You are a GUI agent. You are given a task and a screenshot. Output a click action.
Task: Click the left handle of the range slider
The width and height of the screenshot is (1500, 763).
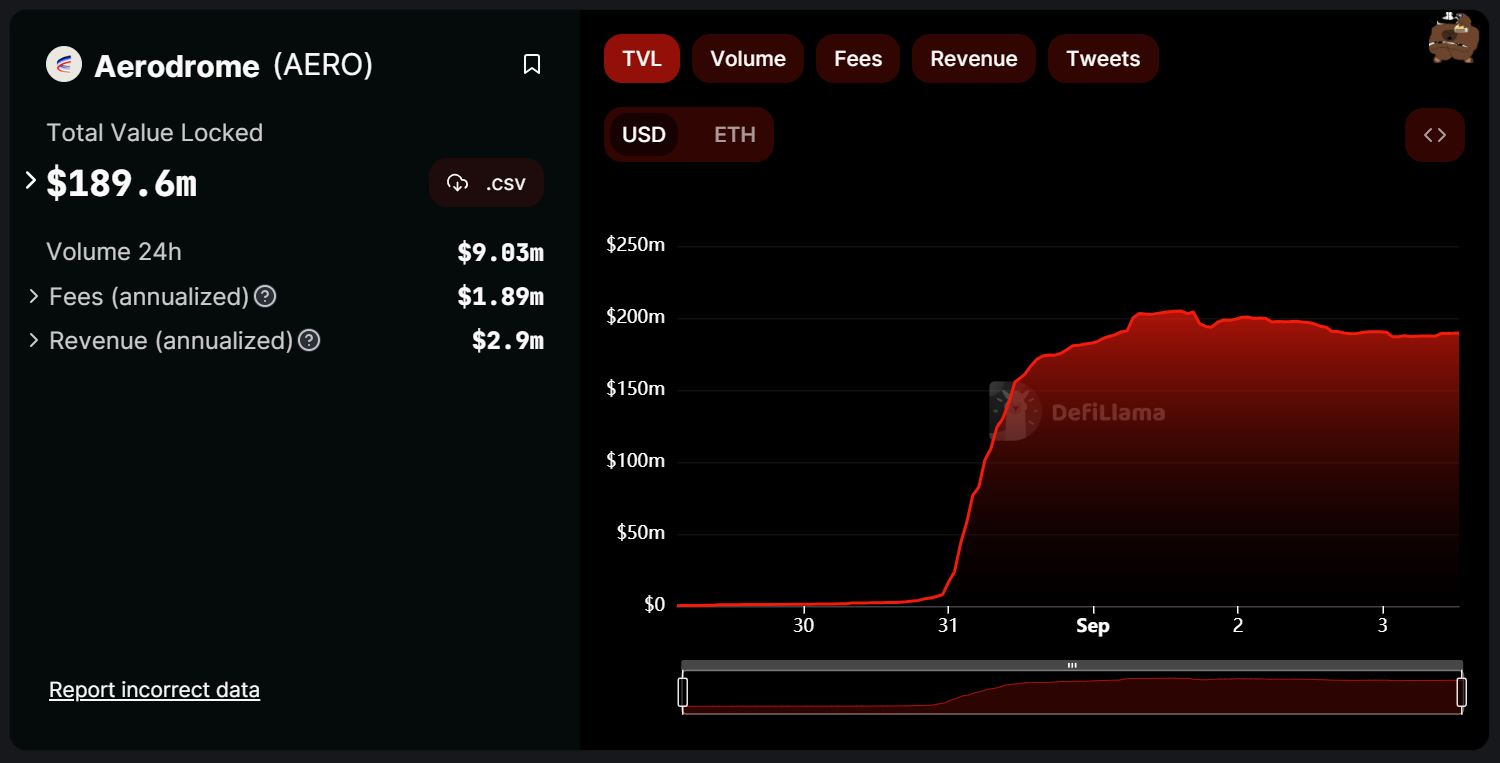pos(683,692)
